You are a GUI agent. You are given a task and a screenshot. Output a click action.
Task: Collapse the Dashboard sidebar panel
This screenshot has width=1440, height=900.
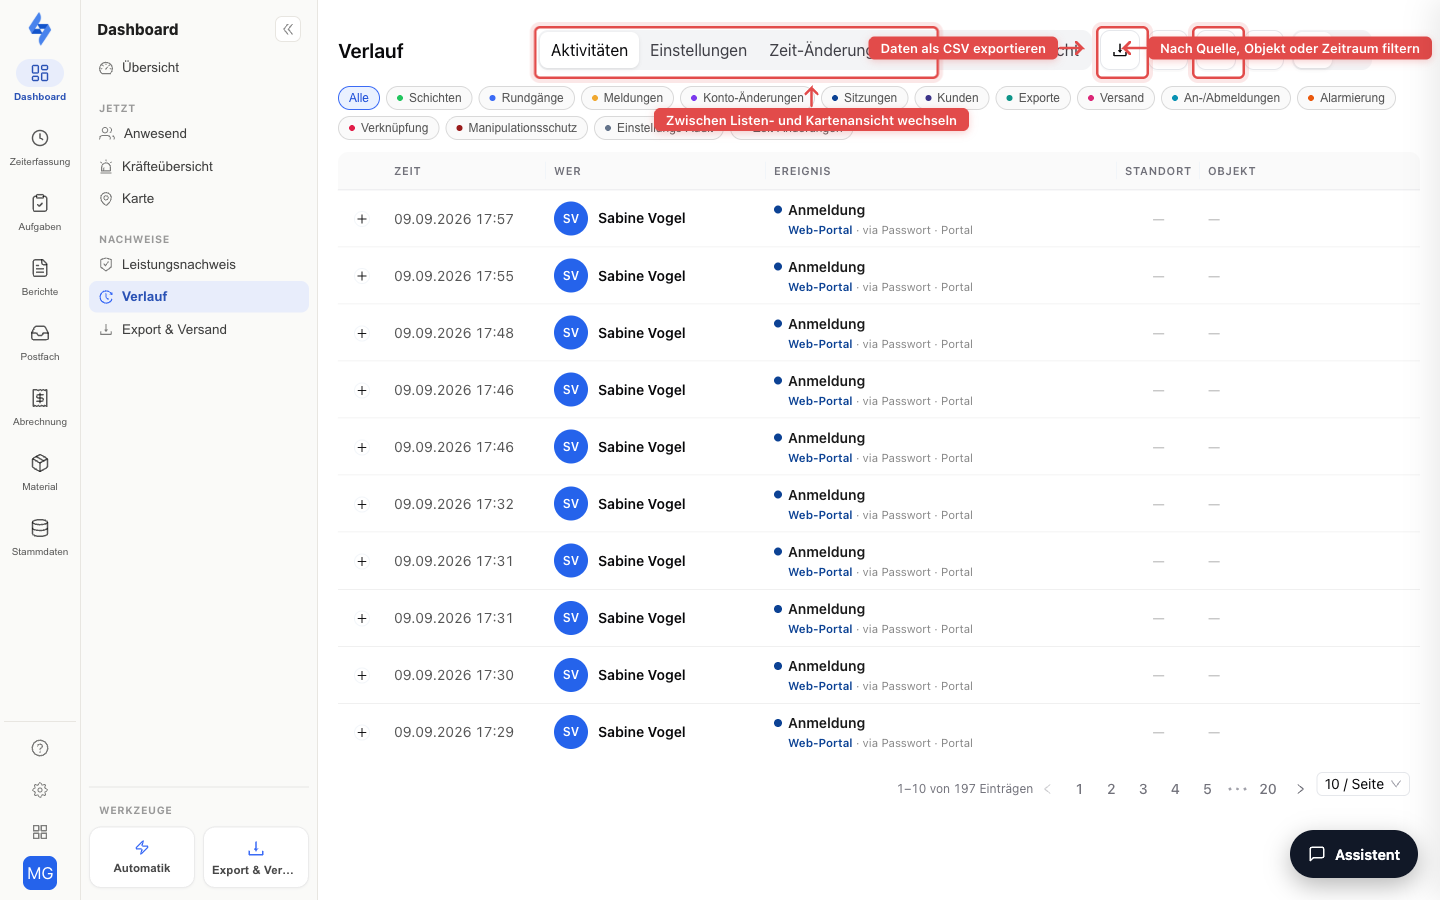coord(288,30)
